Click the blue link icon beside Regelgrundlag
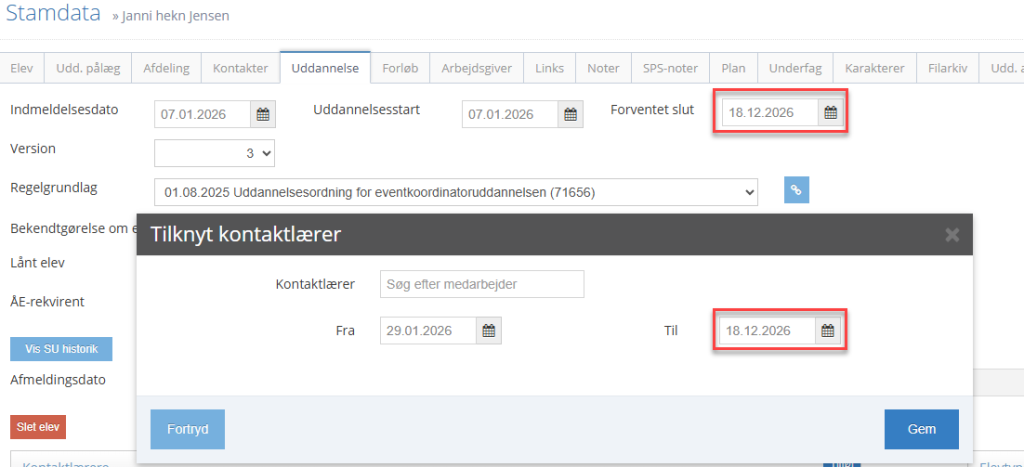This screenshot has height=467, width=1024. pyautogui.click(x=796, y=189)
